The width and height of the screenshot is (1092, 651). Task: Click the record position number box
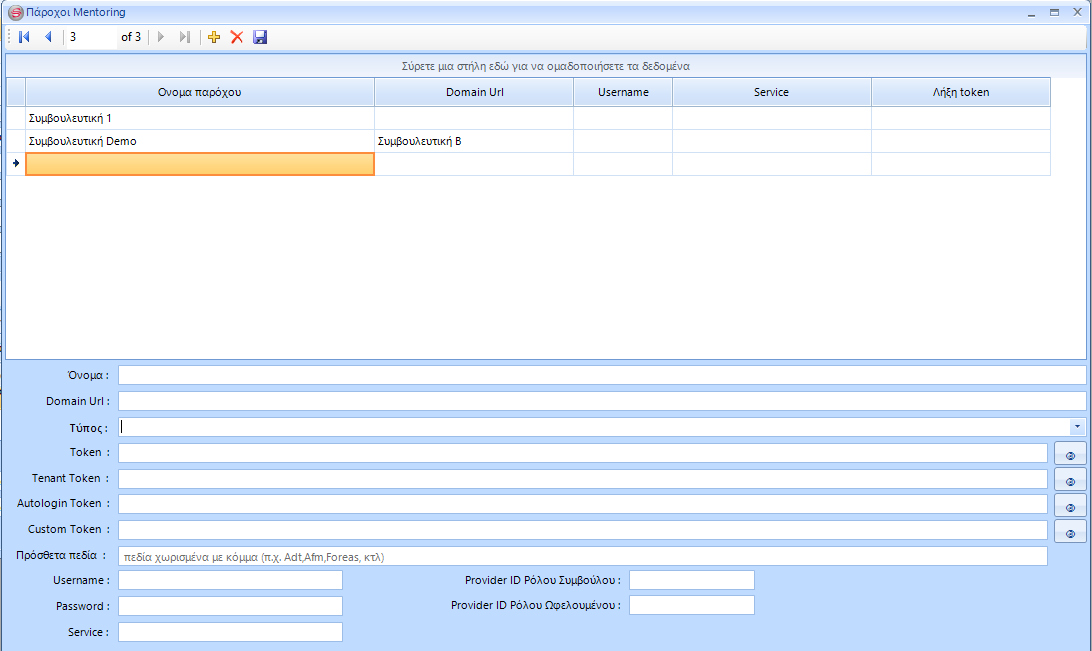(90, 37)
